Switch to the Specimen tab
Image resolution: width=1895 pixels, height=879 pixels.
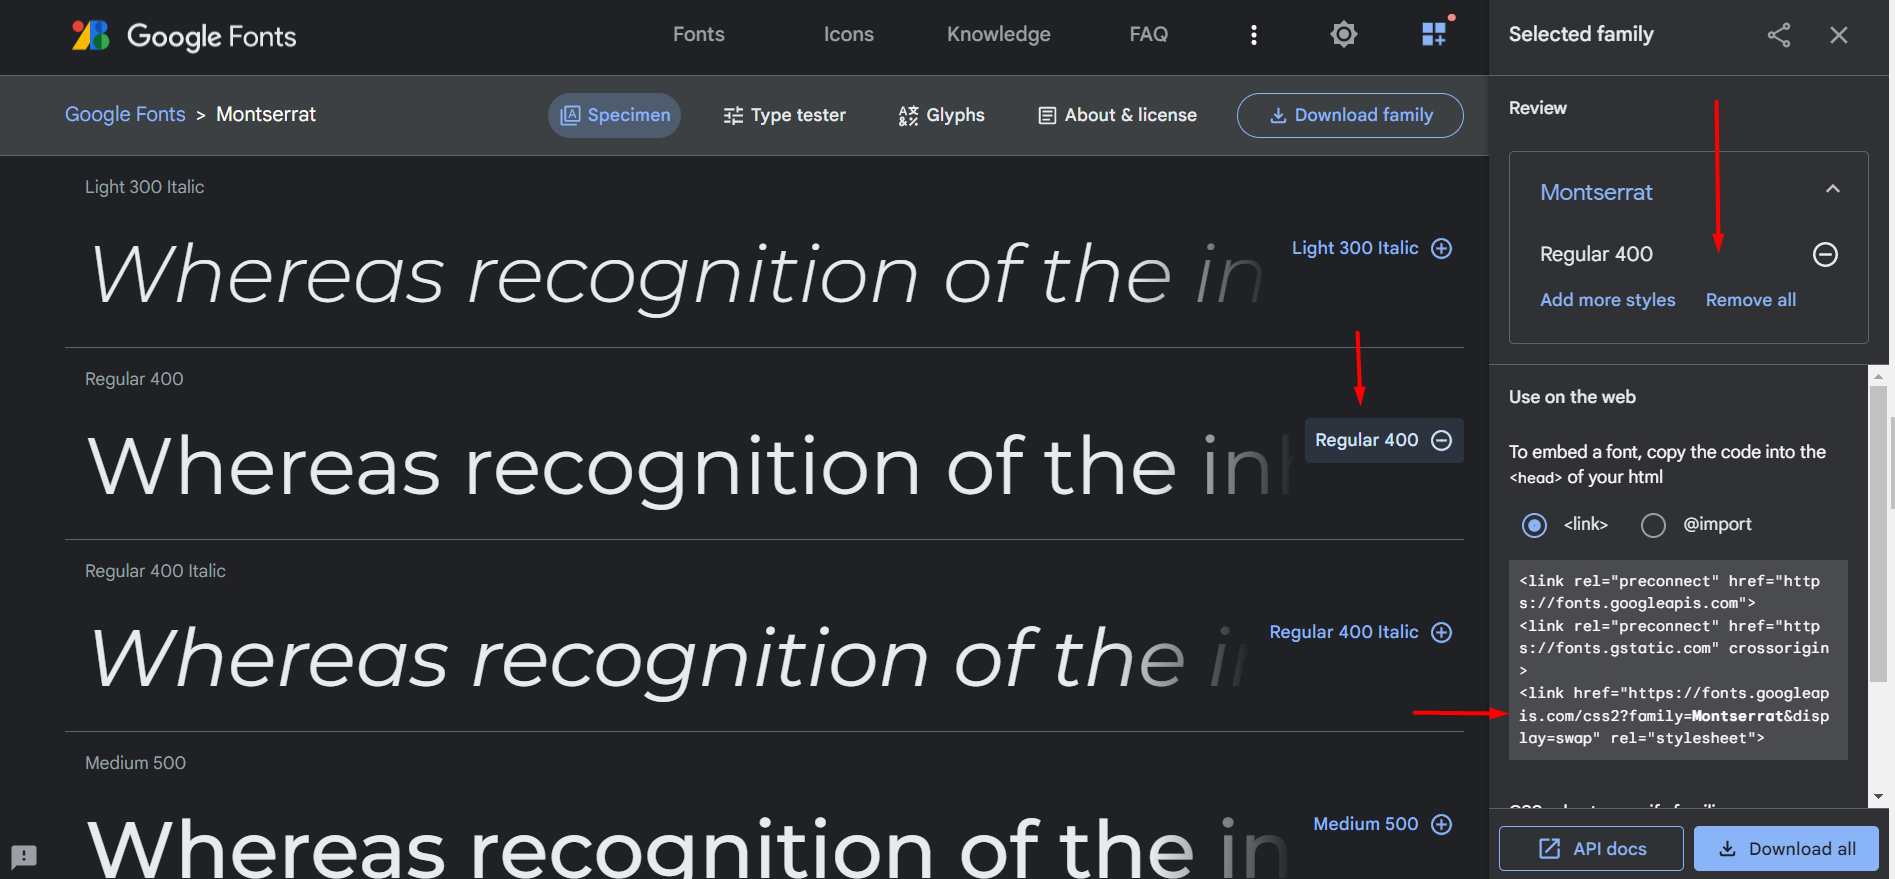click(x=614, y=115)
